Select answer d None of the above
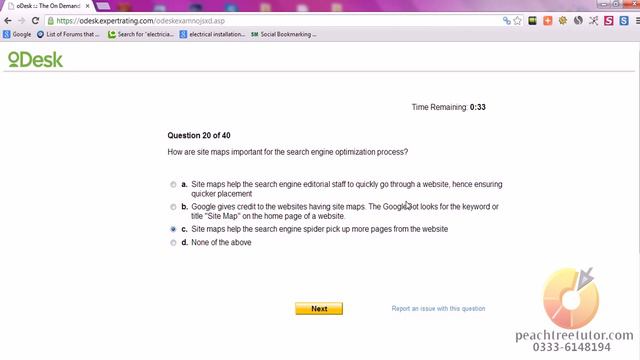This screenshot has width=640, height=360. (173, 243)
